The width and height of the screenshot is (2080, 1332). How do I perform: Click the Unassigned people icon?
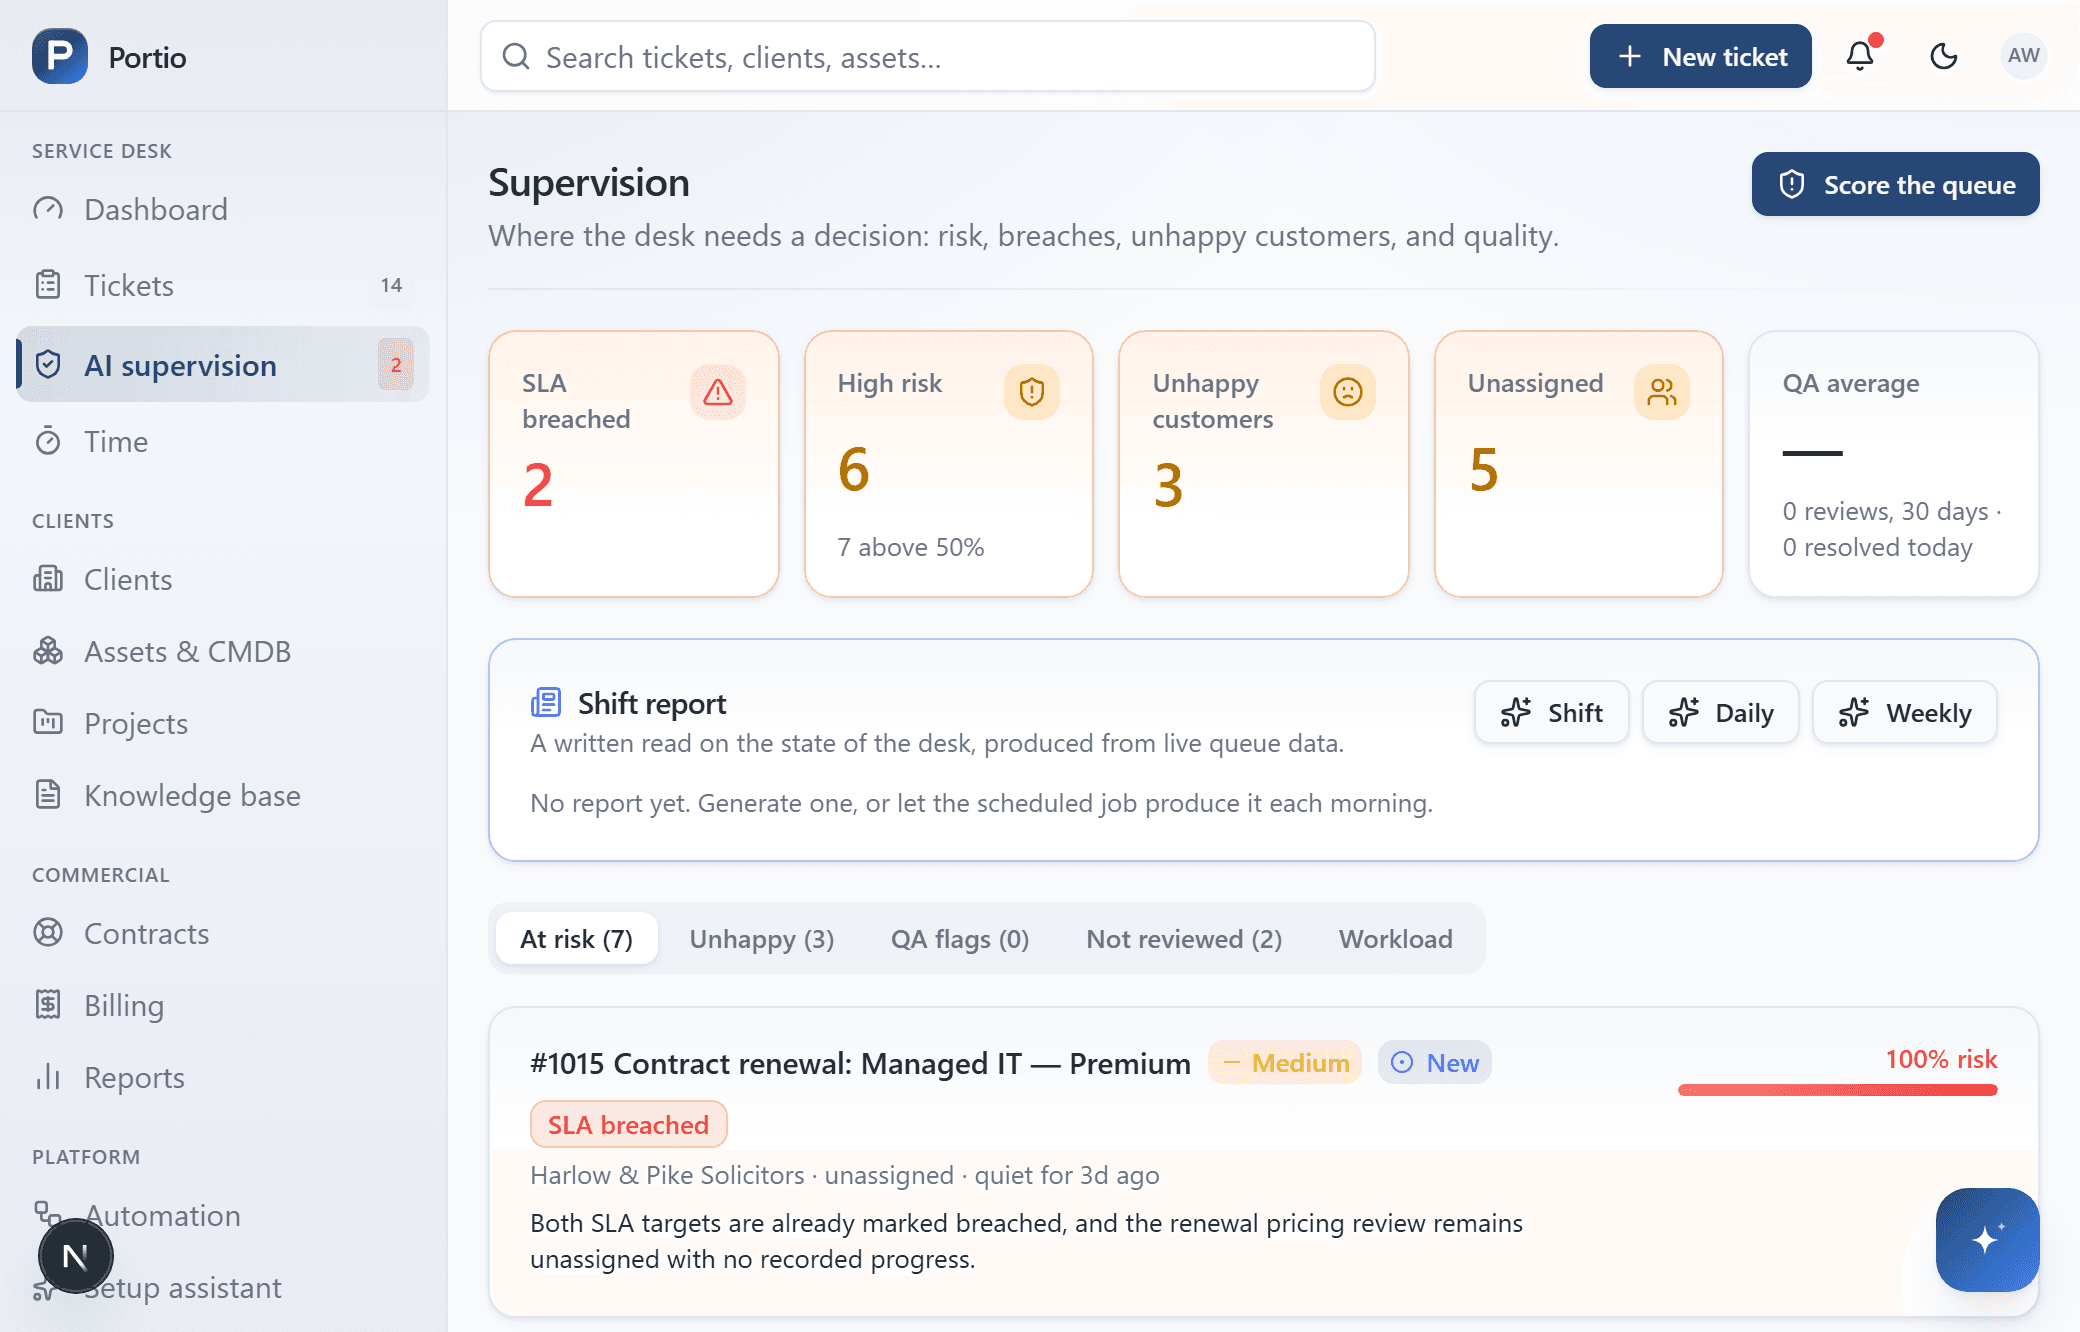(1662, 392)
